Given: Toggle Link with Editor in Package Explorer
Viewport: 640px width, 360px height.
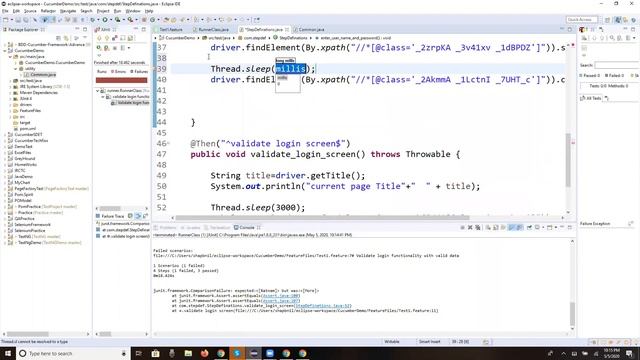Looking at the screenshot, I should tap(67, 38).
